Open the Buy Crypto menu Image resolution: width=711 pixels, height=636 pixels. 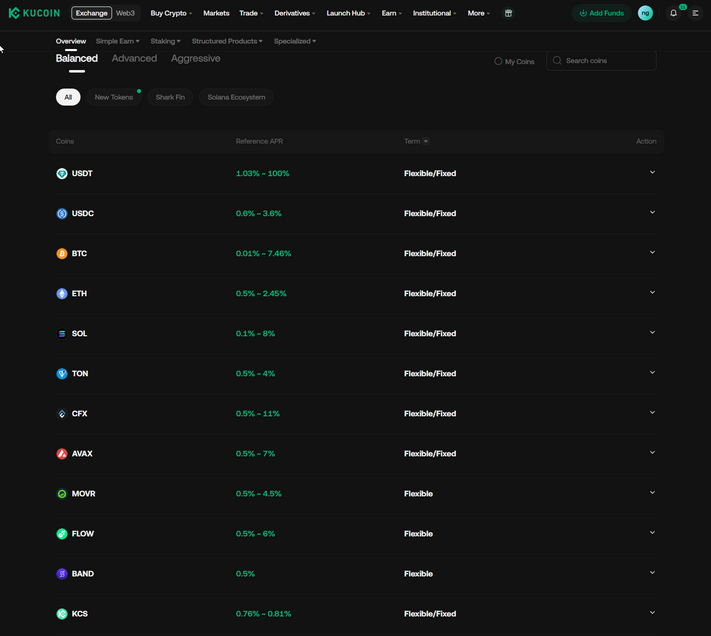[x=171, y=13]
